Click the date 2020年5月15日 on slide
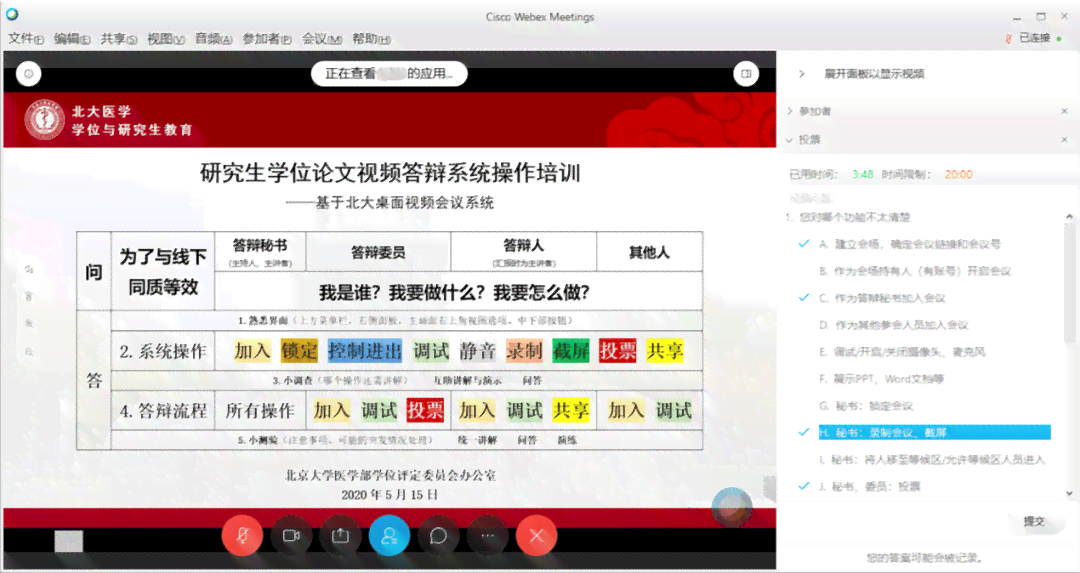 [x=389, y=494]
